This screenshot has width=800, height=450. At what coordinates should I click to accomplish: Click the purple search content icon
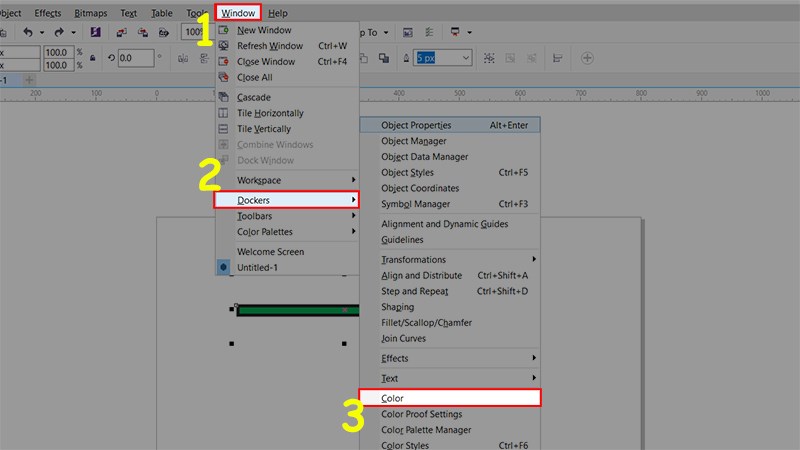coord(95,32)
